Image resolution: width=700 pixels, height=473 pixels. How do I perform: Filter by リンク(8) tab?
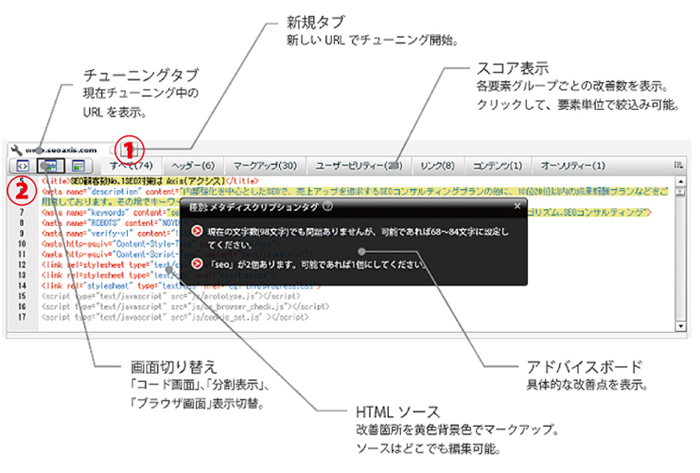(436, 164)
